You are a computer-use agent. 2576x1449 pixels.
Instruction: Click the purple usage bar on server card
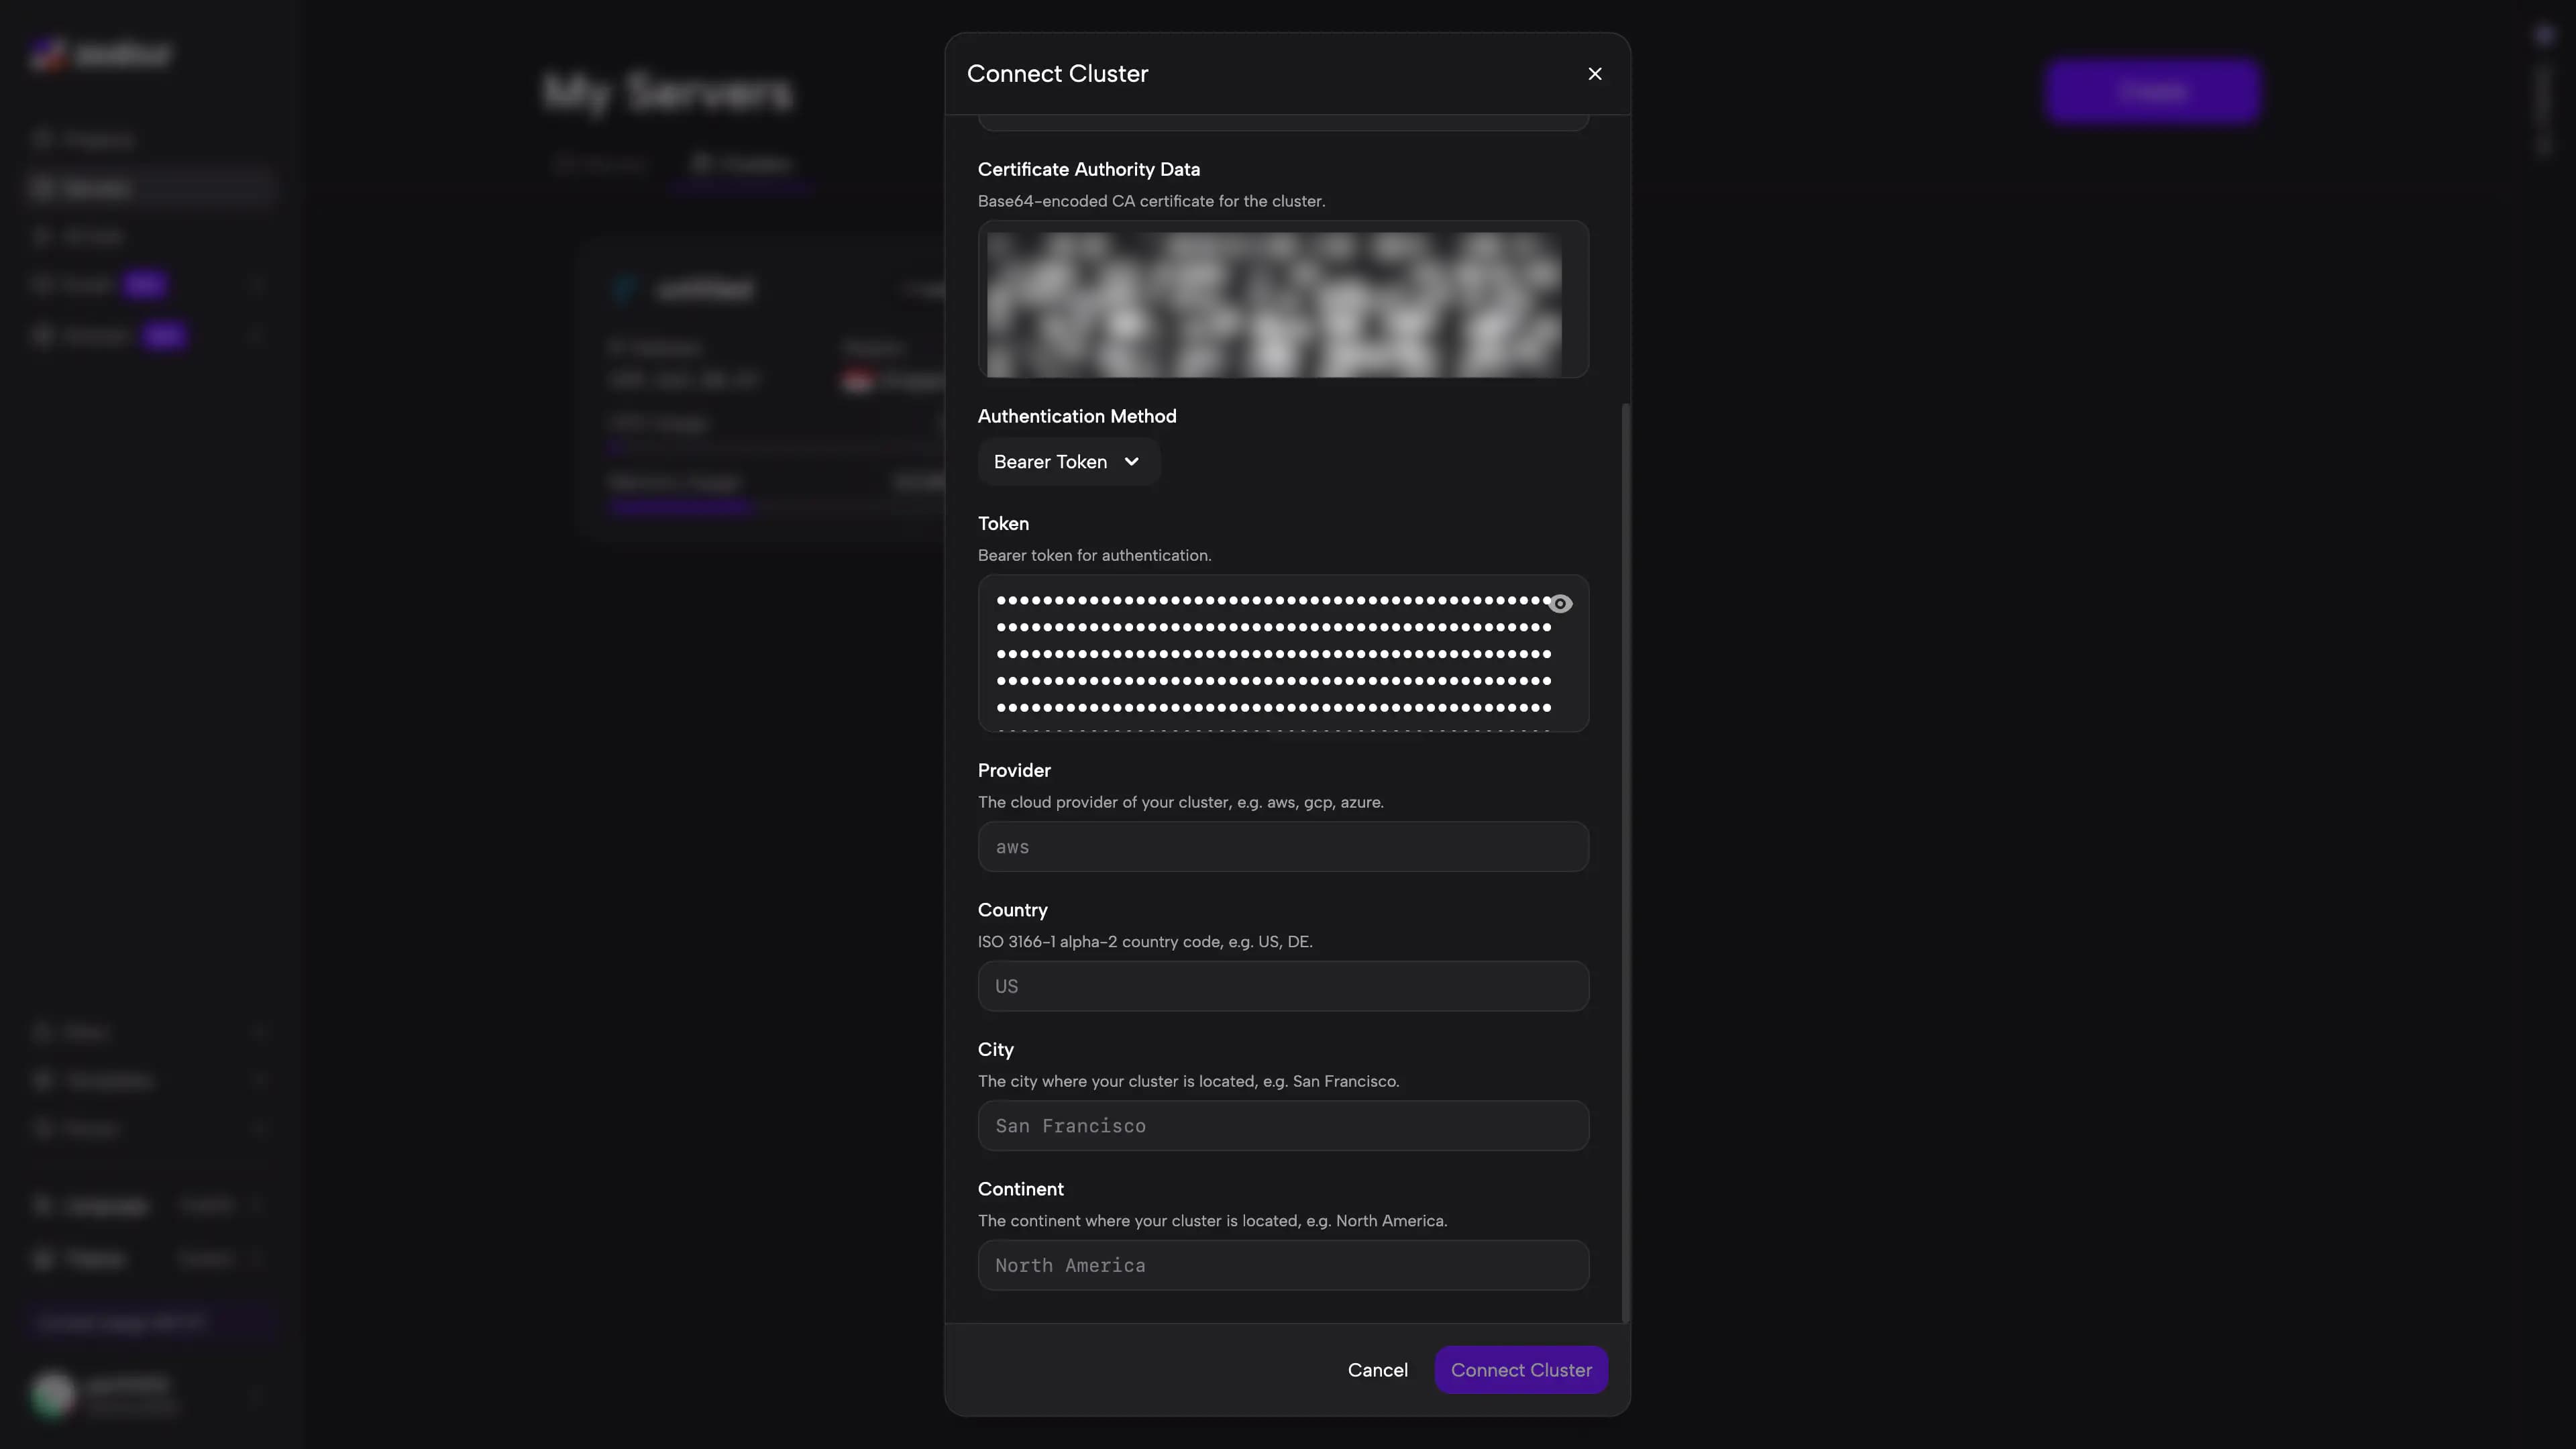click(680, 507)
